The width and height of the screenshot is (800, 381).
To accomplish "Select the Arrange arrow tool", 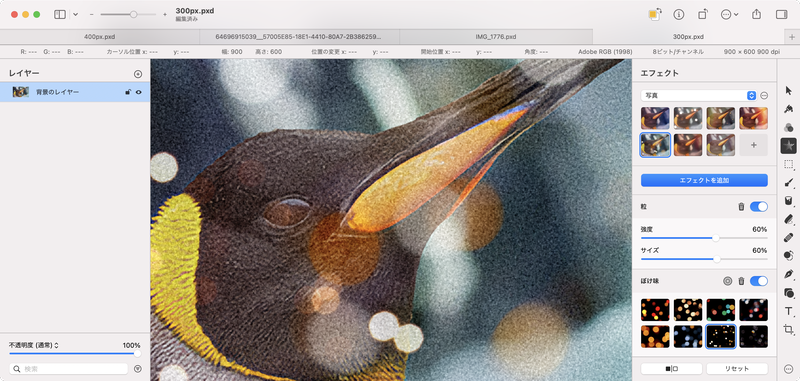I will pos(788,90).
